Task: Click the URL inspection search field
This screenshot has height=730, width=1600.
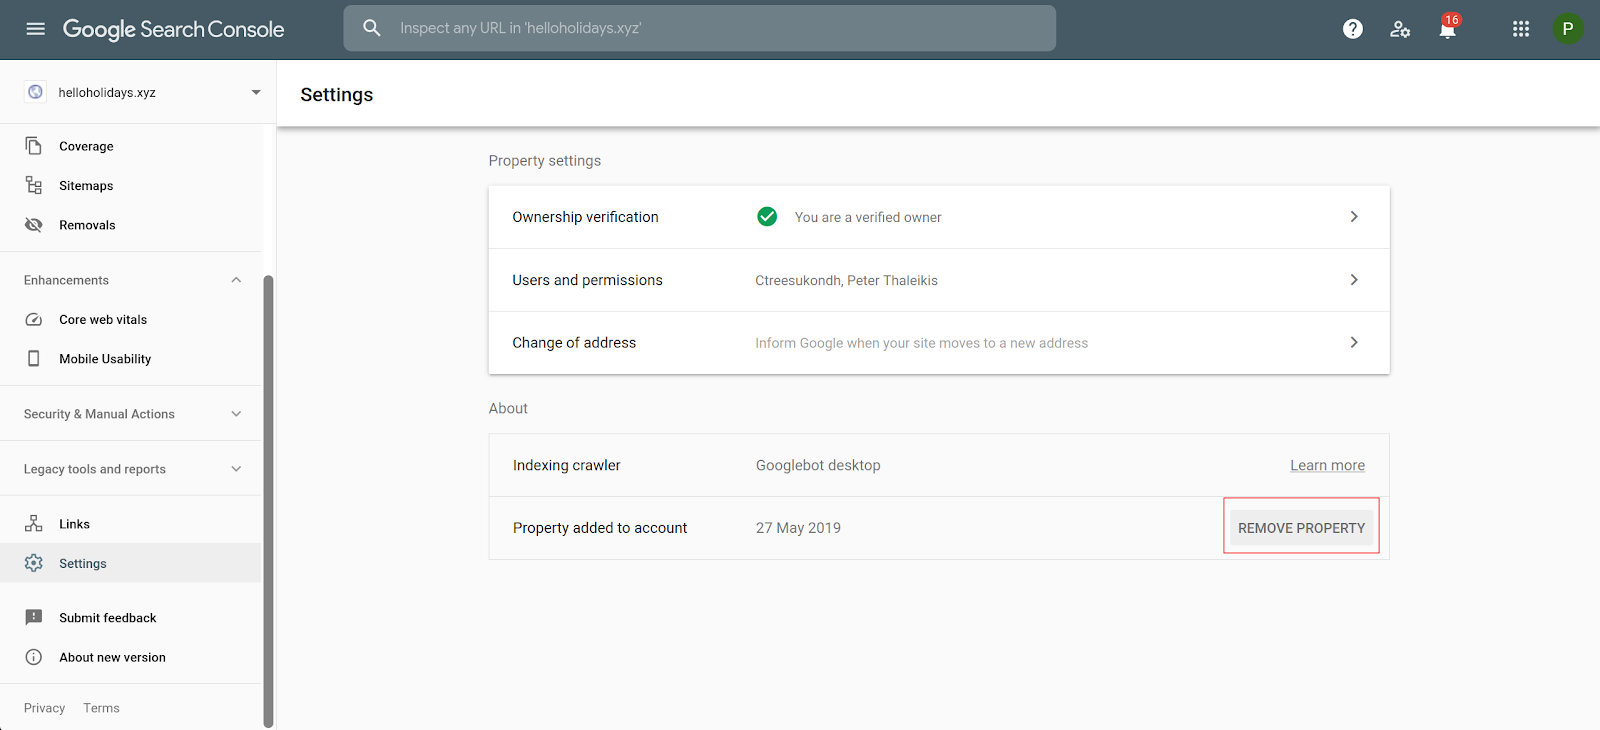Action: tap(700, 28)
